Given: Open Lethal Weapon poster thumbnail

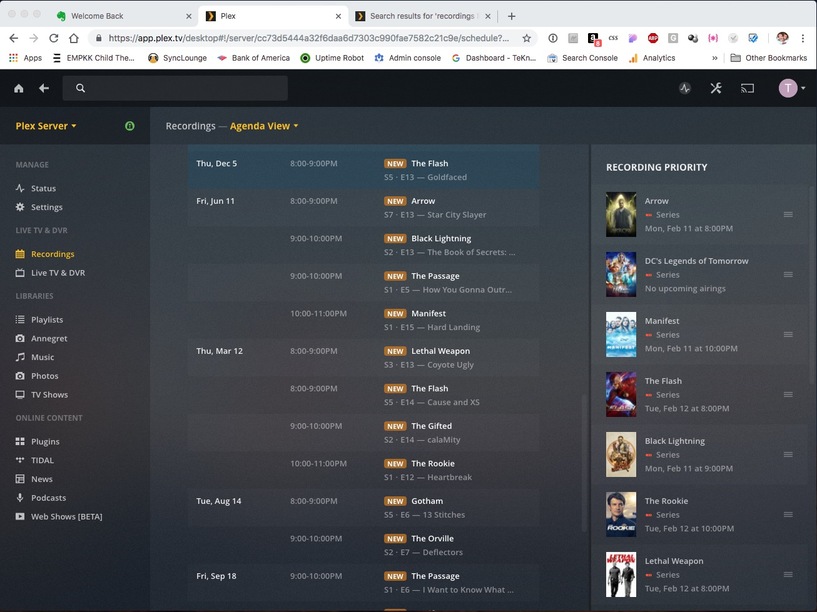Looking at the screenshot, I should pyautogui.click(x=621, y=574).
